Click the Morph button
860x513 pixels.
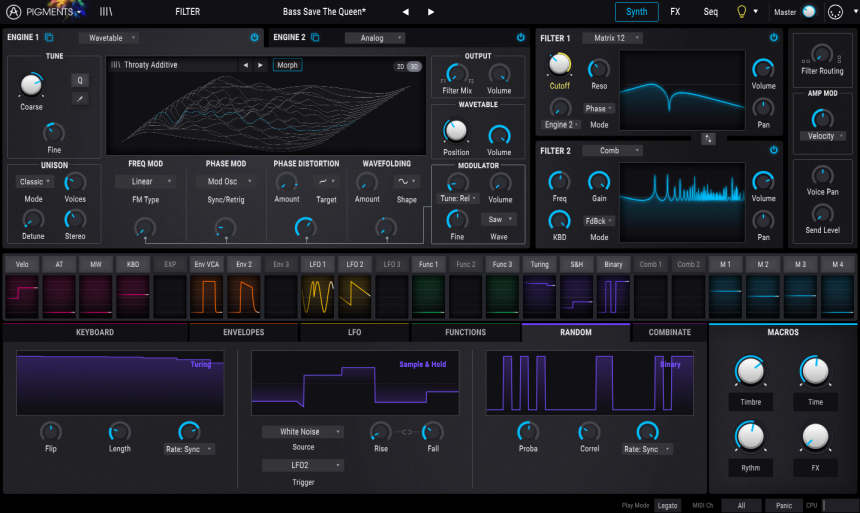(287, 65)
